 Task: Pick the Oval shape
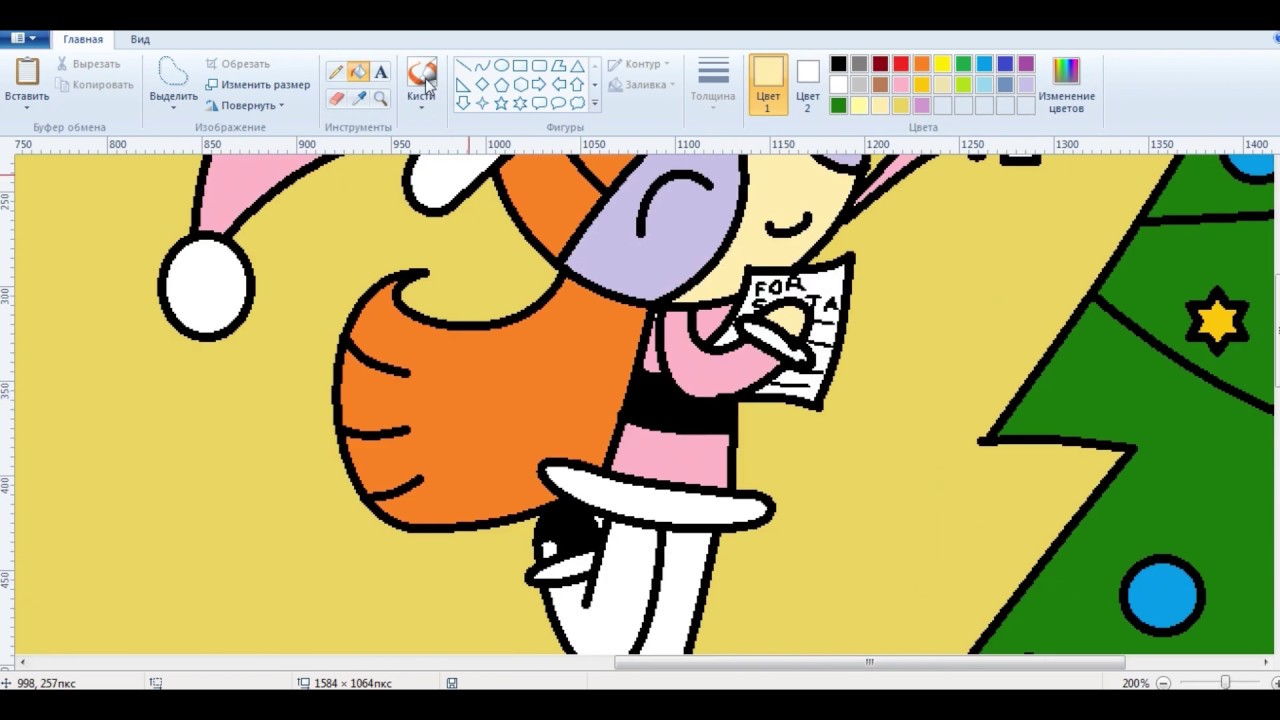(x=501, y=66)
